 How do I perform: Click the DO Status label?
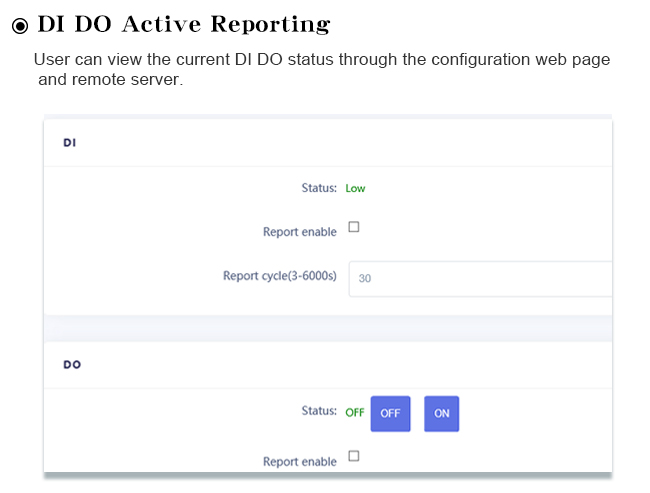tap(319, 410)
